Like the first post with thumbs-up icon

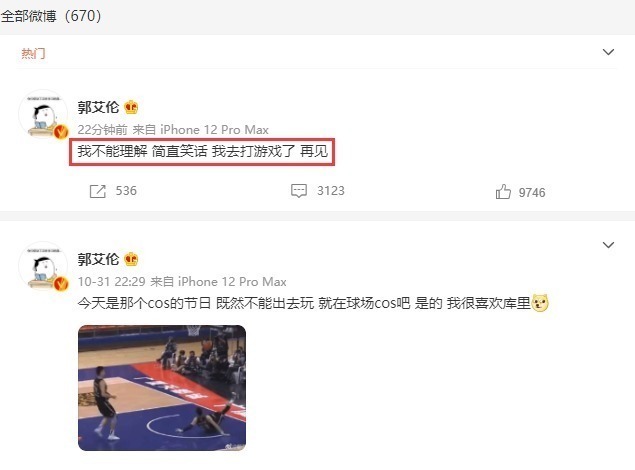click(x=503, y=191)
